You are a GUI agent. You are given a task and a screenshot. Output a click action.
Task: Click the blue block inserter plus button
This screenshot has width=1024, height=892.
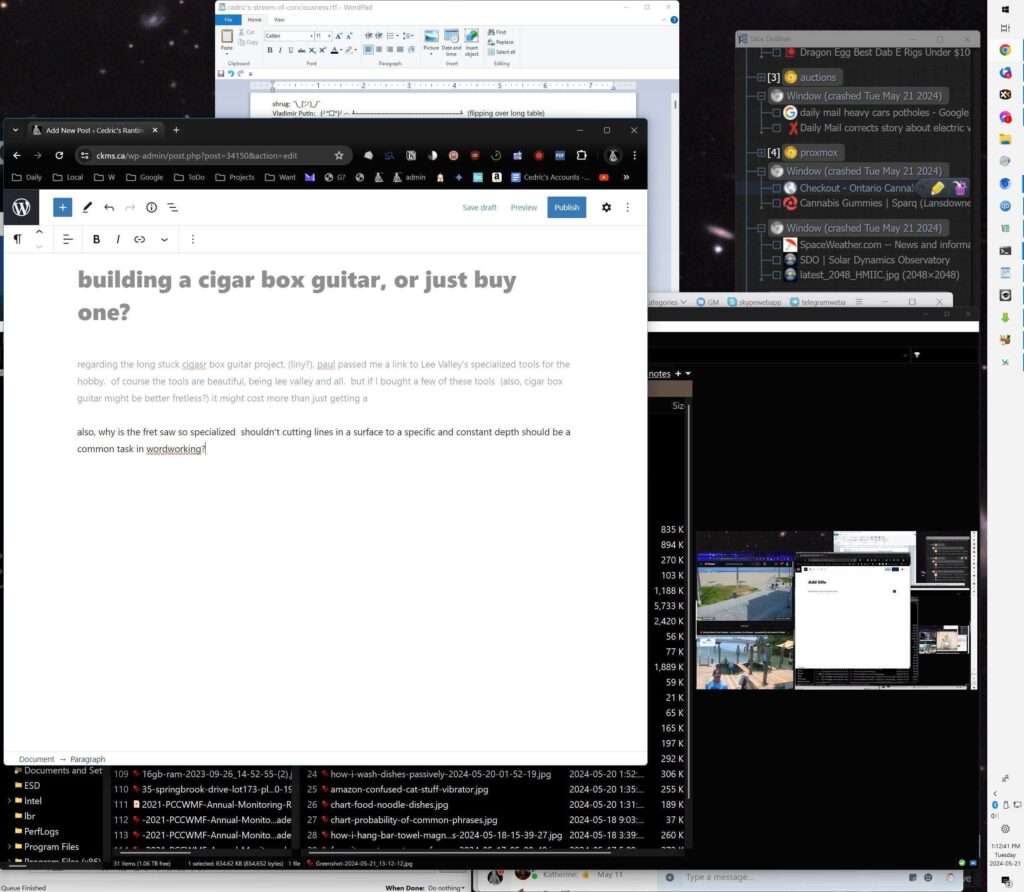pyautogui.click(x=62, y=207)
